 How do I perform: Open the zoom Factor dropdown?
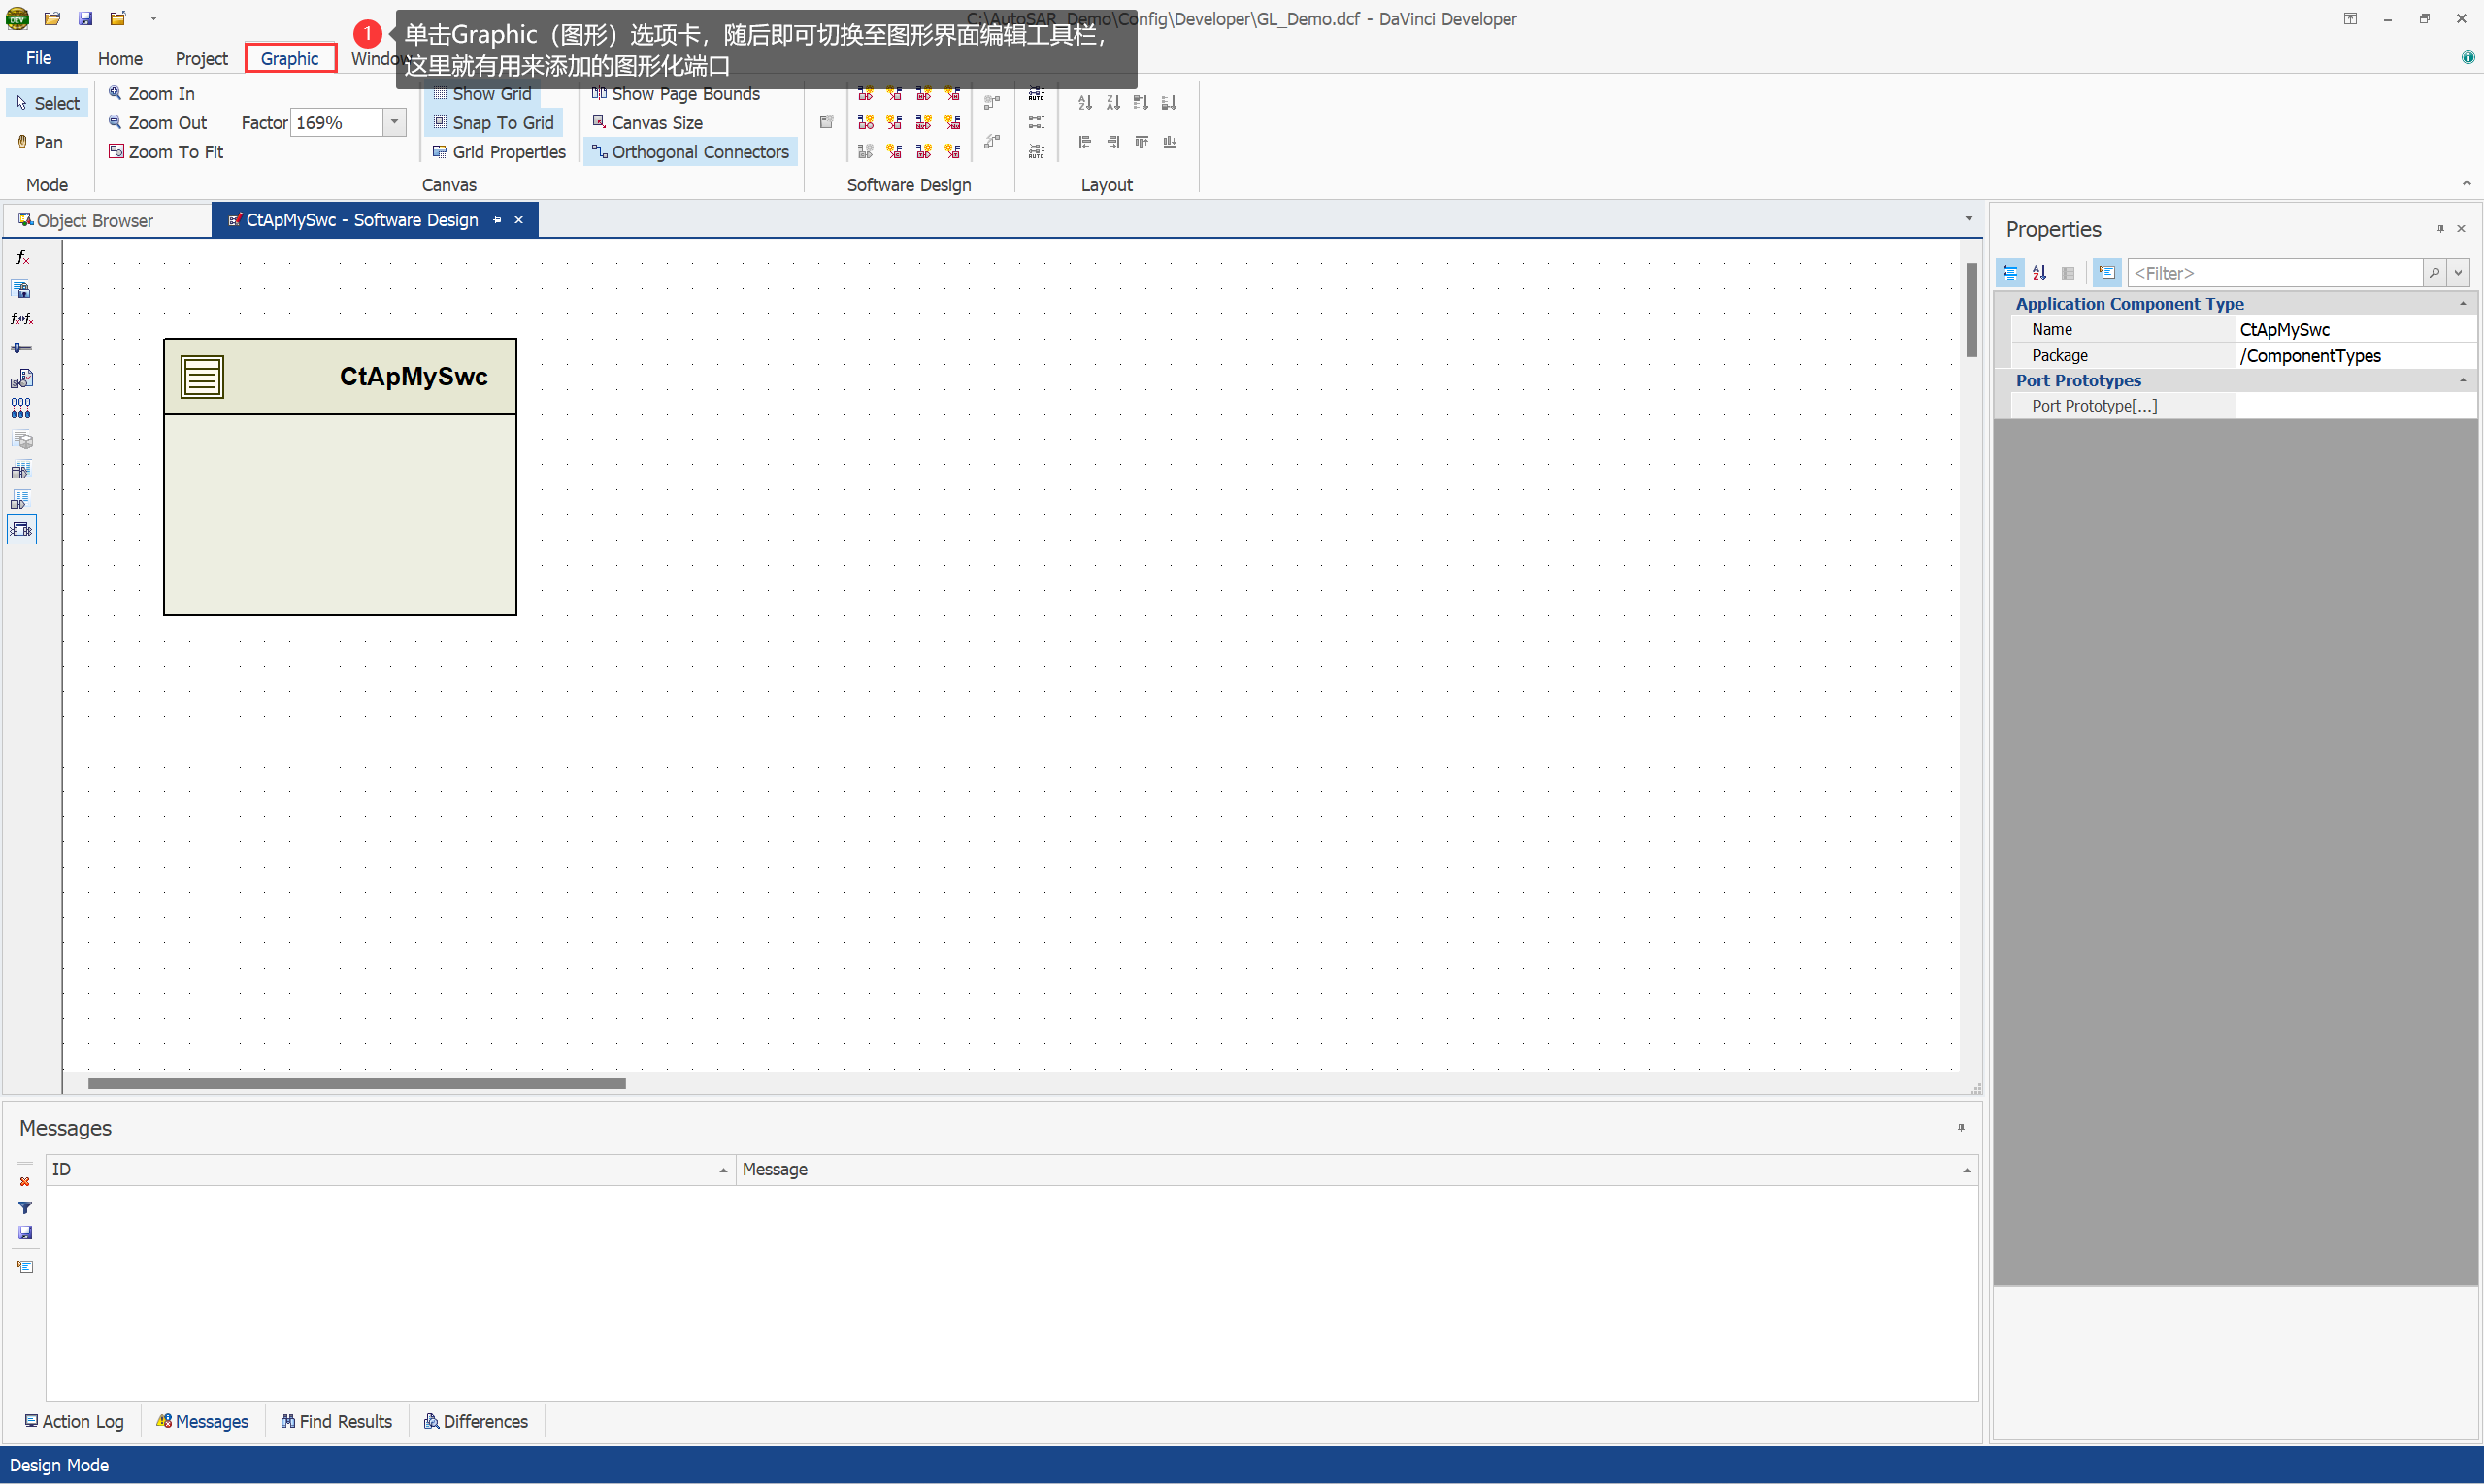[x=395, y=122]
